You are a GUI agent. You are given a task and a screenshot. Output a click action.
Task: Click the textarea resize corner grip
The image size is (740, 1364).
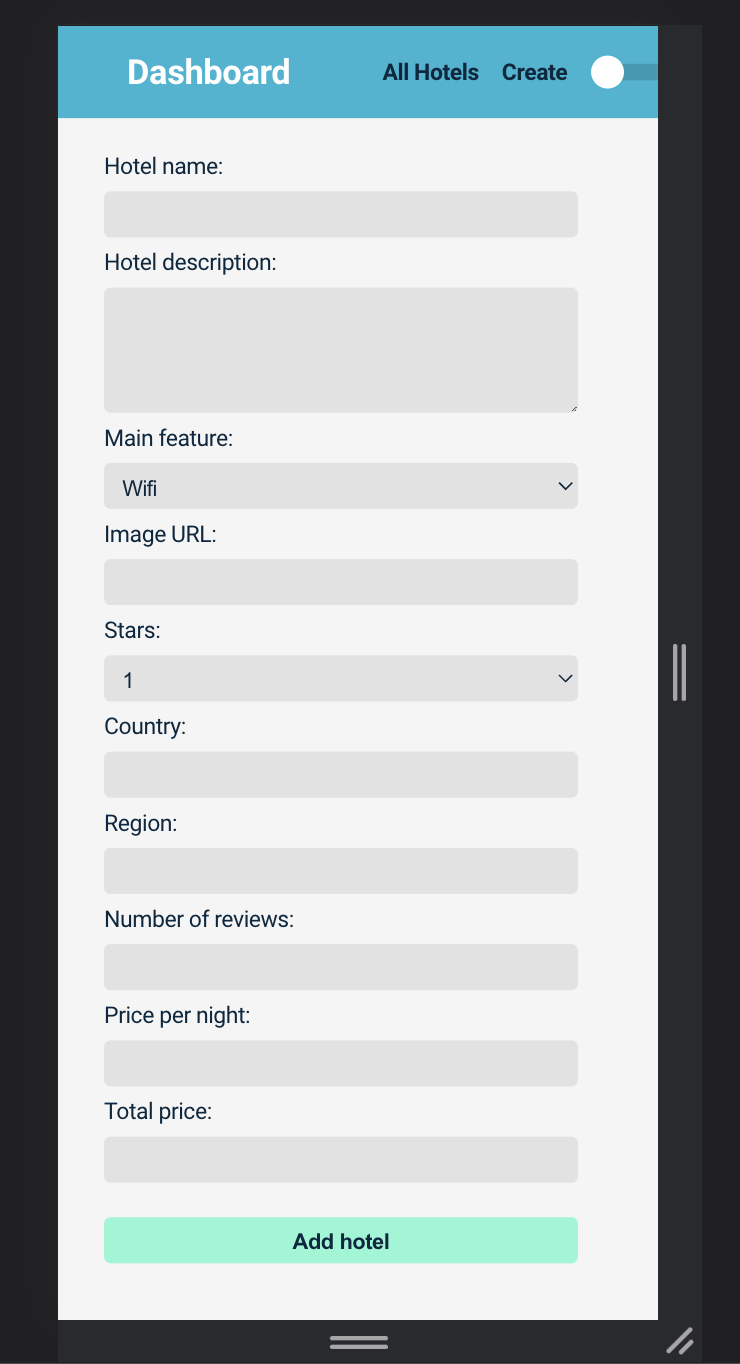pos(573,407)
